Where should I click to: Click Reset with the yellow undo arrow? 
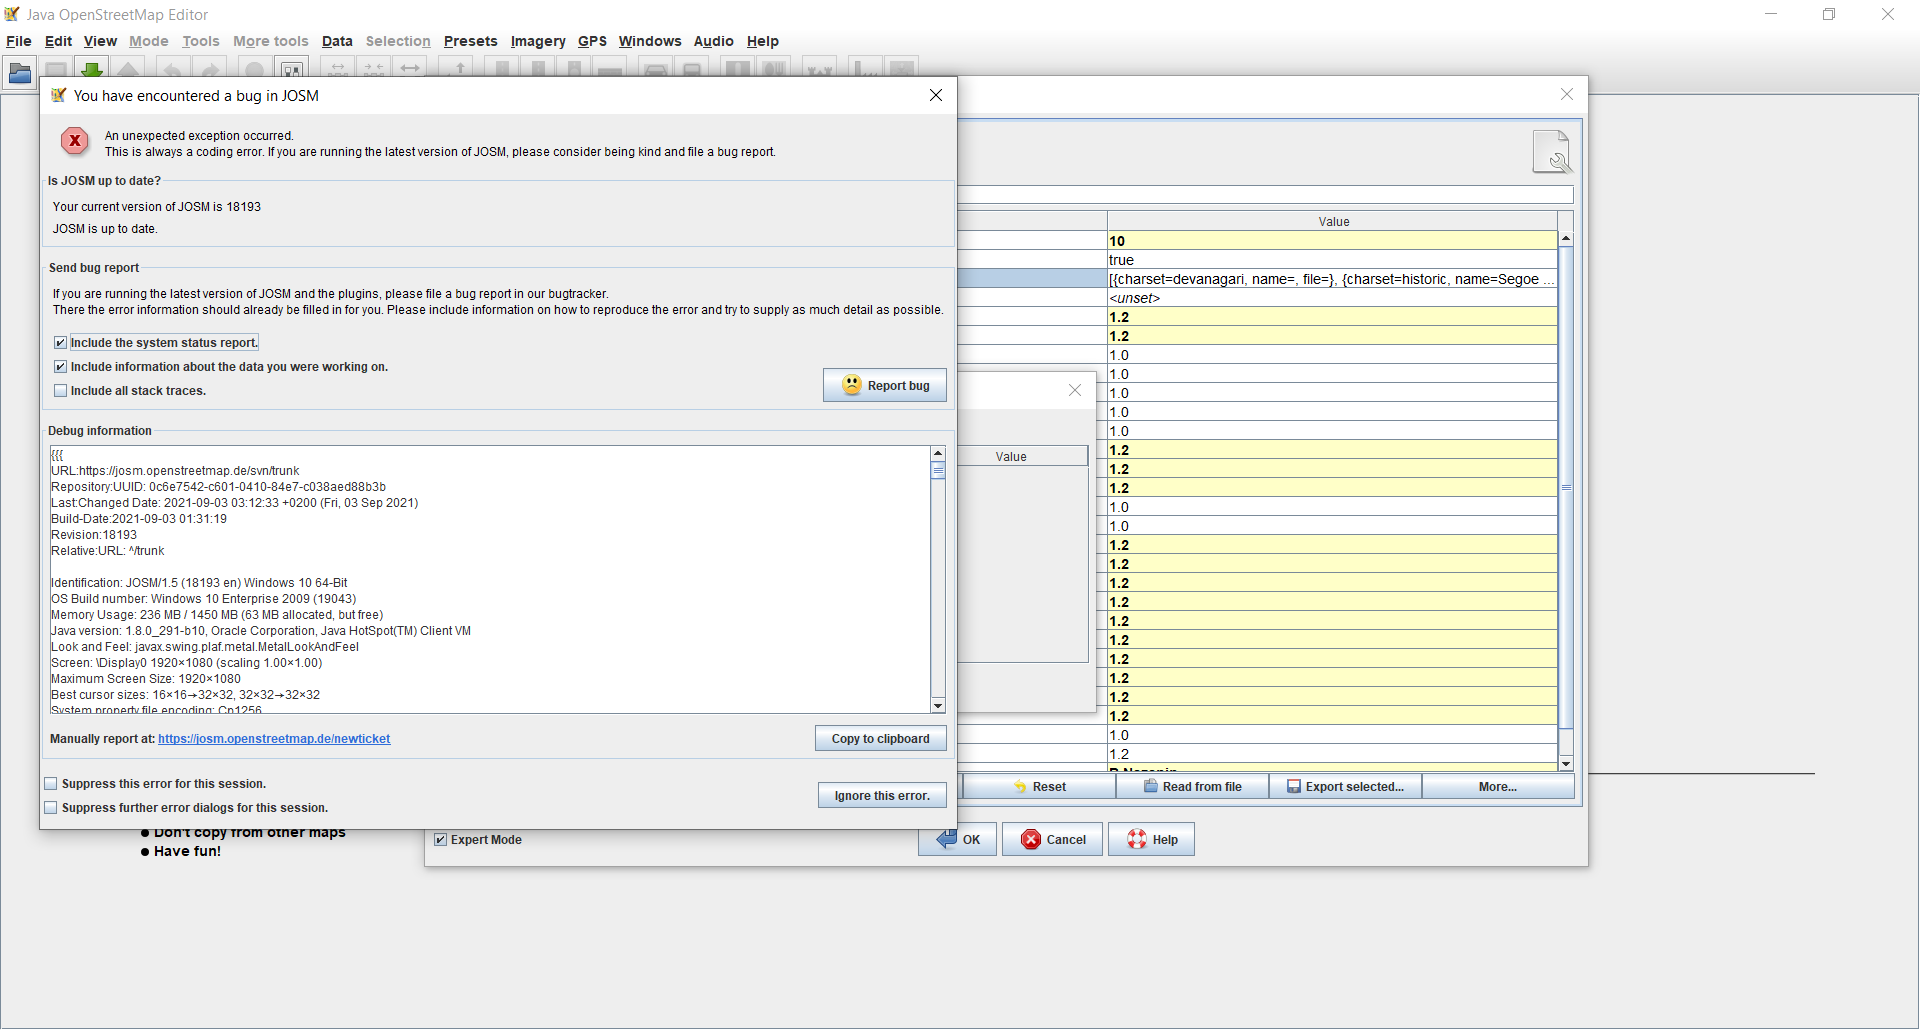1039,787
